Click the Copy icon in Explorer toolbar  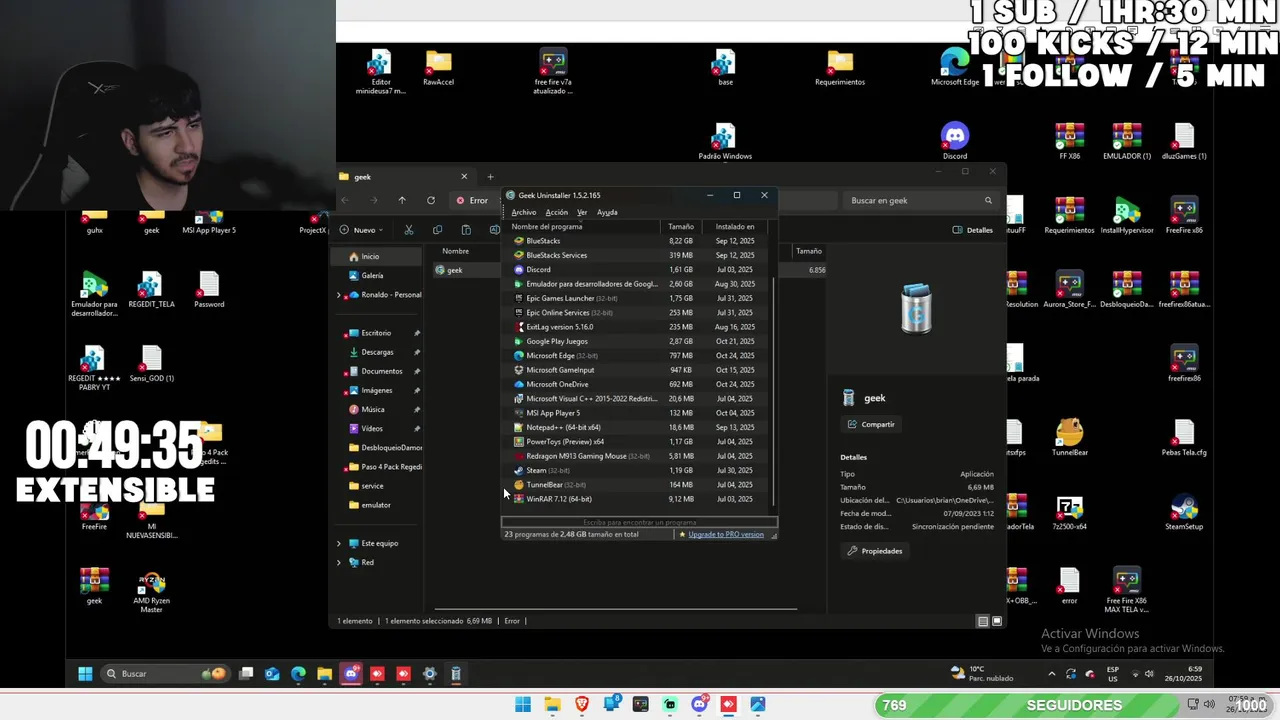437,230
